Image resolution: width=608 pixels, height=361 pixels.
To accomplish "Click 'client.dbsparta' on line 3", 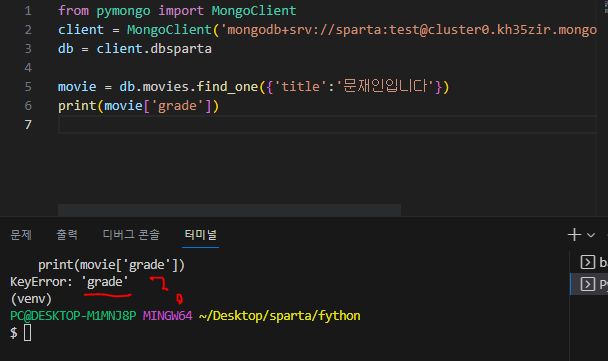I will 154,49.
